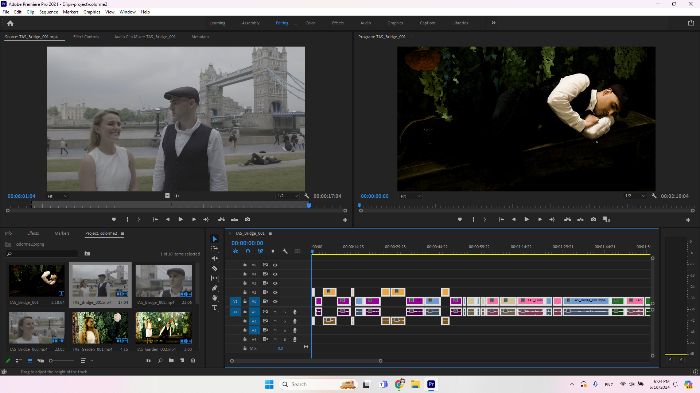
Task: Expand workspace overflow chevrons
Action: [x=493, y=22]
